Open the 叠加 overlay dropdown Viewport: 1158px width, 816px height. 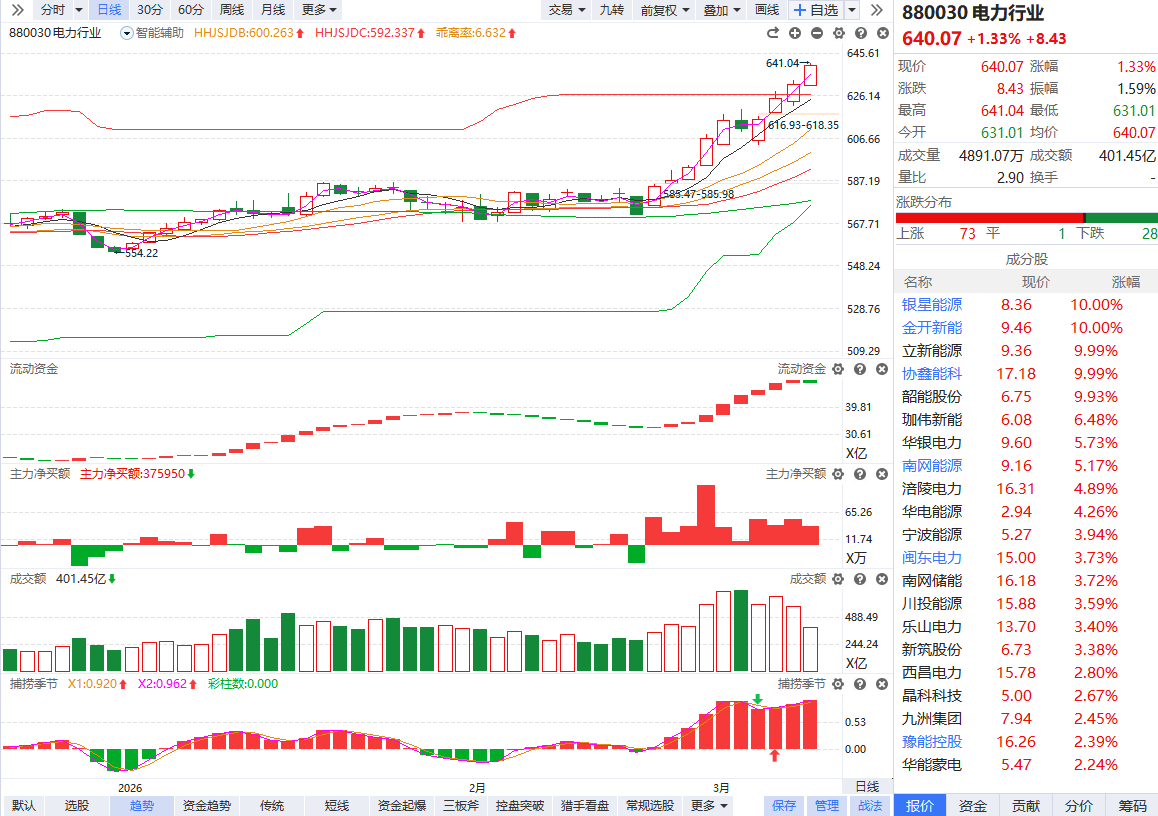point(722,10)
